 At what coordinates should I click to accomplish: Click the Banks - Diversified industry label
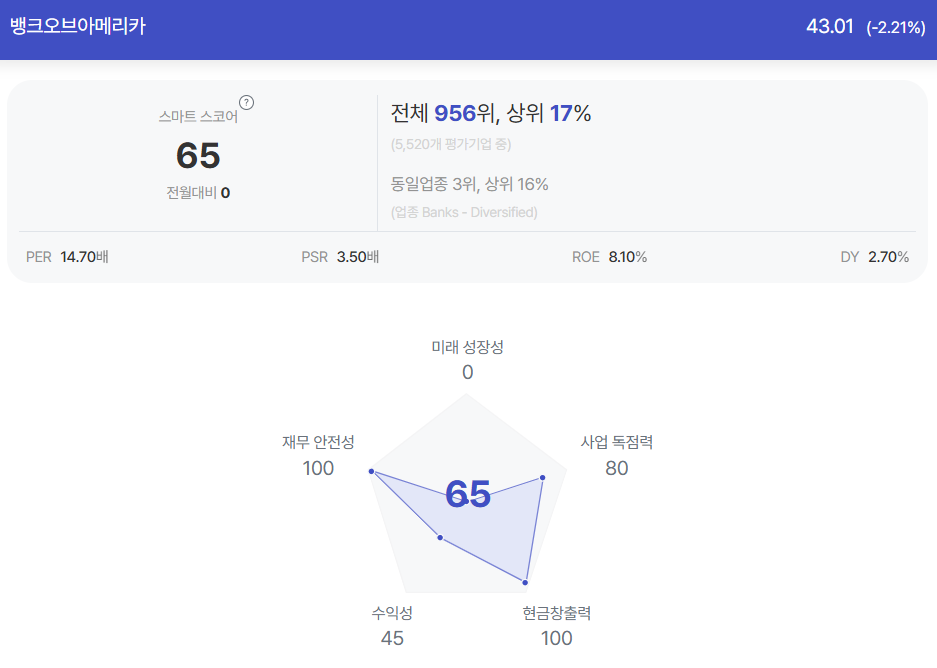(464, 212)
